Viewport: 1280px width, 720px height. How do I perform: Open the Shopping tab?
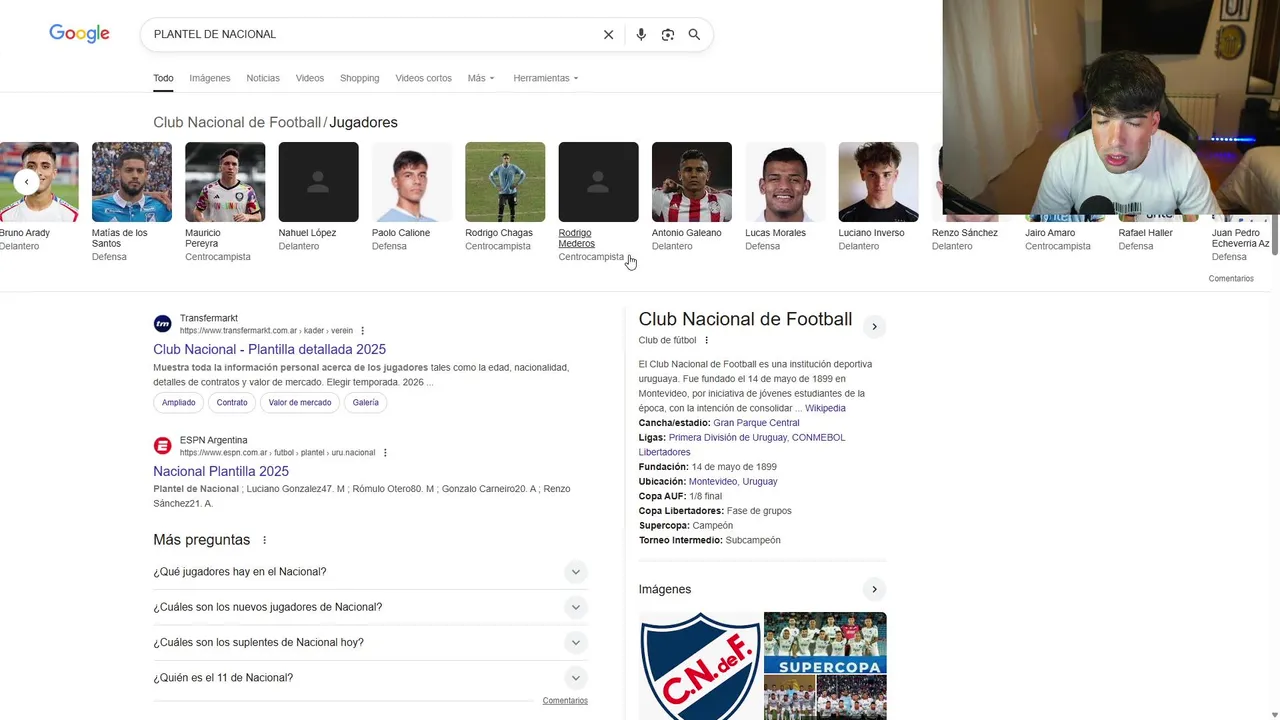coord(359,78)
